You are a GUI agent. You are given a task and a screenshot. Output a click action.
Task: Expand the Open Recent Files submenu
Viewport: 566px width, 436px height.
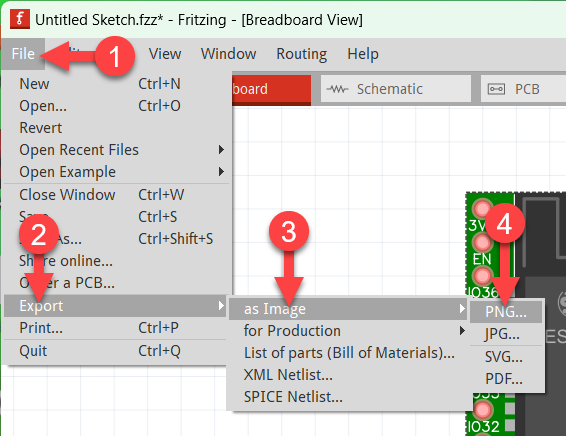pos(116,150)
